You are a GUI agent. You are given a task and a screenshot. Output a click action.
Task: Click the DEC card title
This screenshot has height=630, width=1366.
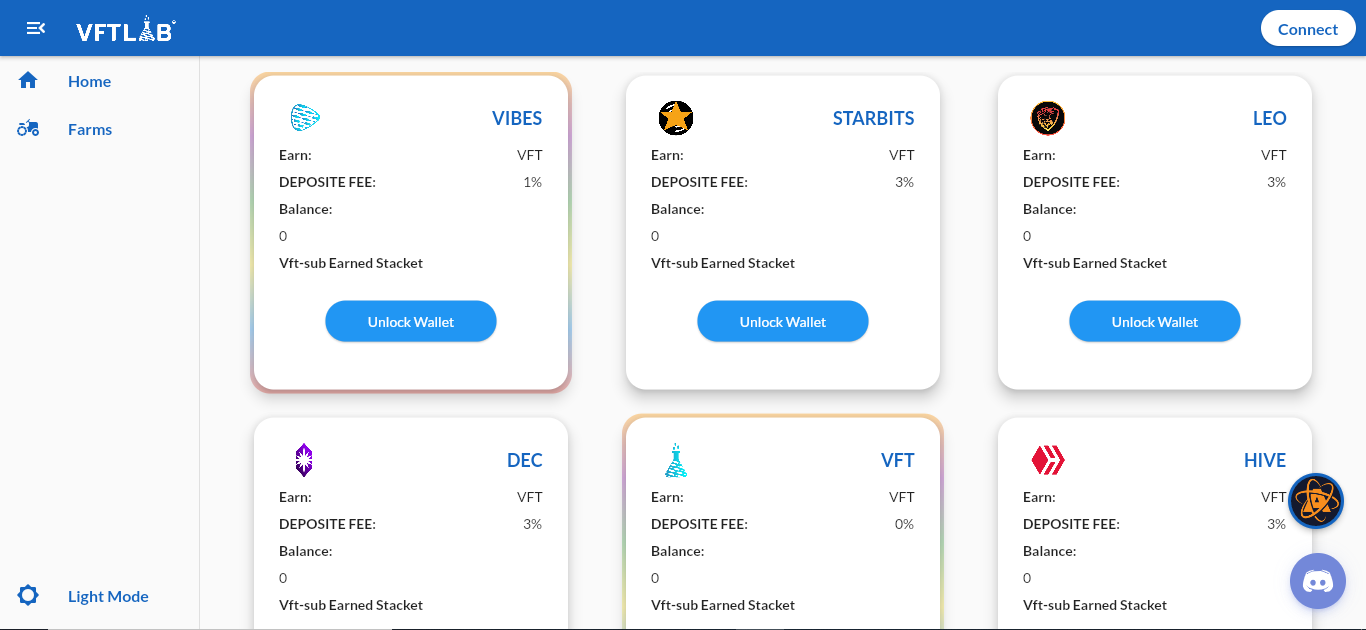525,460
